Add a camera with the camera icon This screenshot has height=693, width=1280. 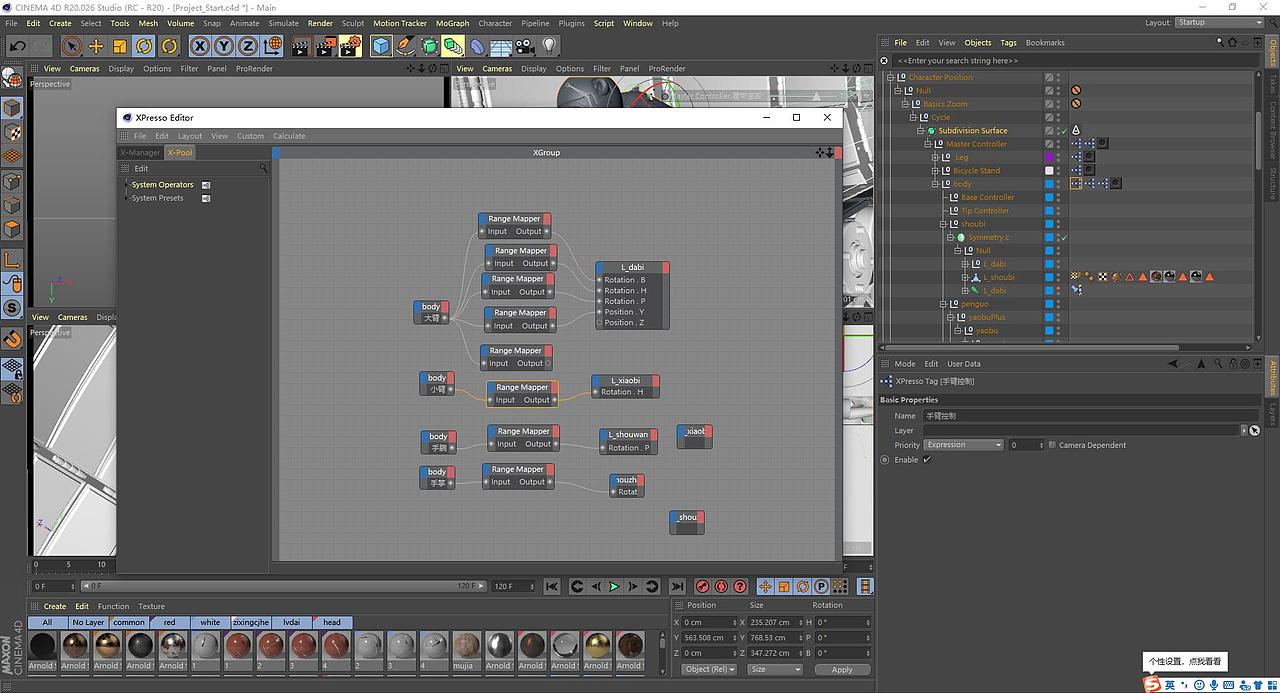coord(525,46)
